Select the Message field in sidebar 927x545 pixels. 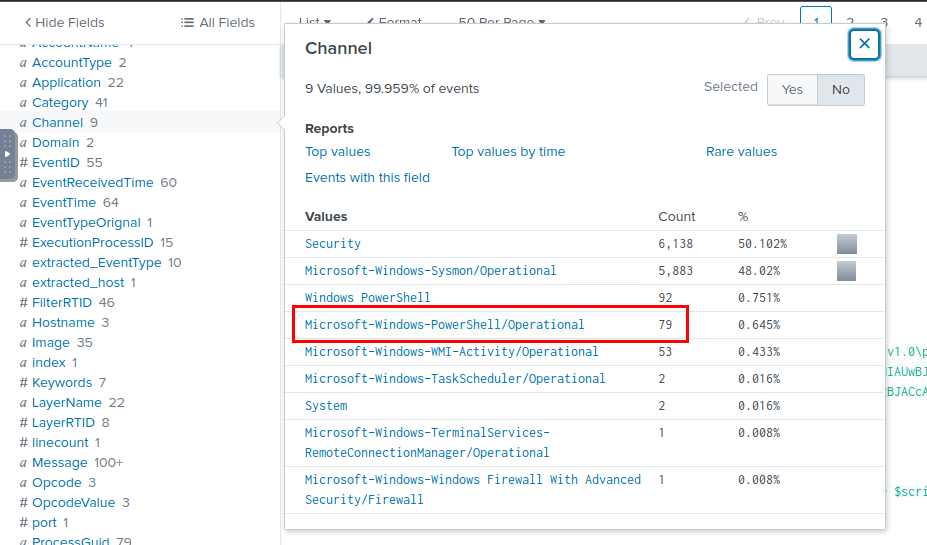coord(60,463)
